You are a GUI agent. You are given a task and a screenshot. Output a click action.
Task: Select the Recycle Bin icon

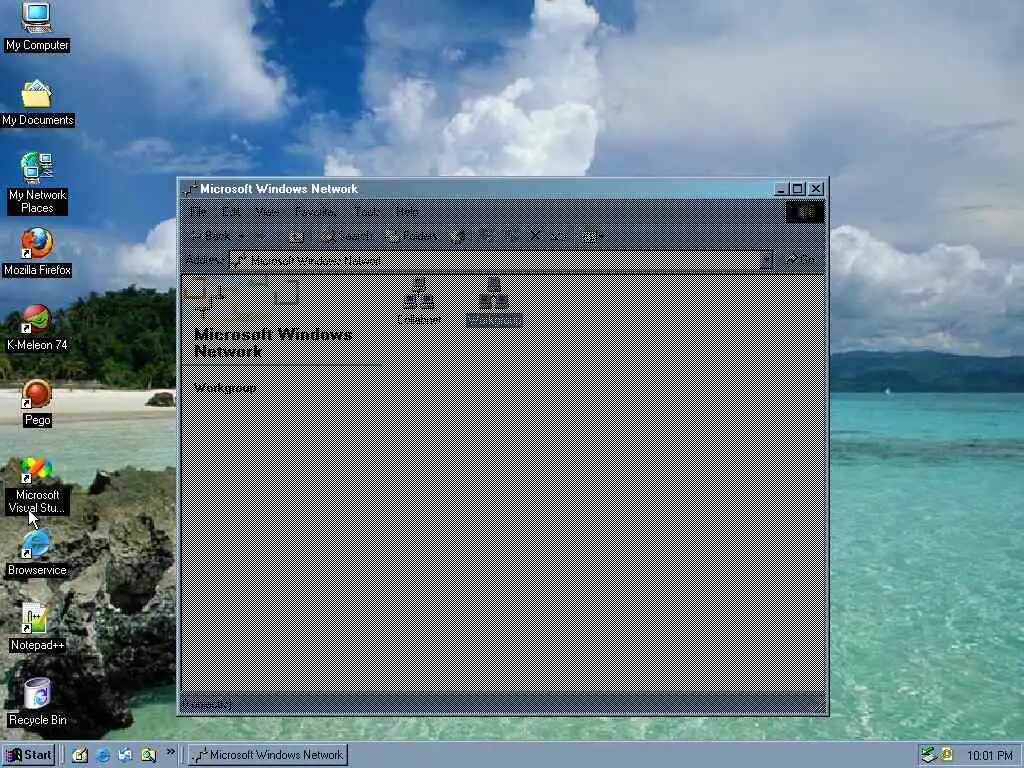[37, 703]
